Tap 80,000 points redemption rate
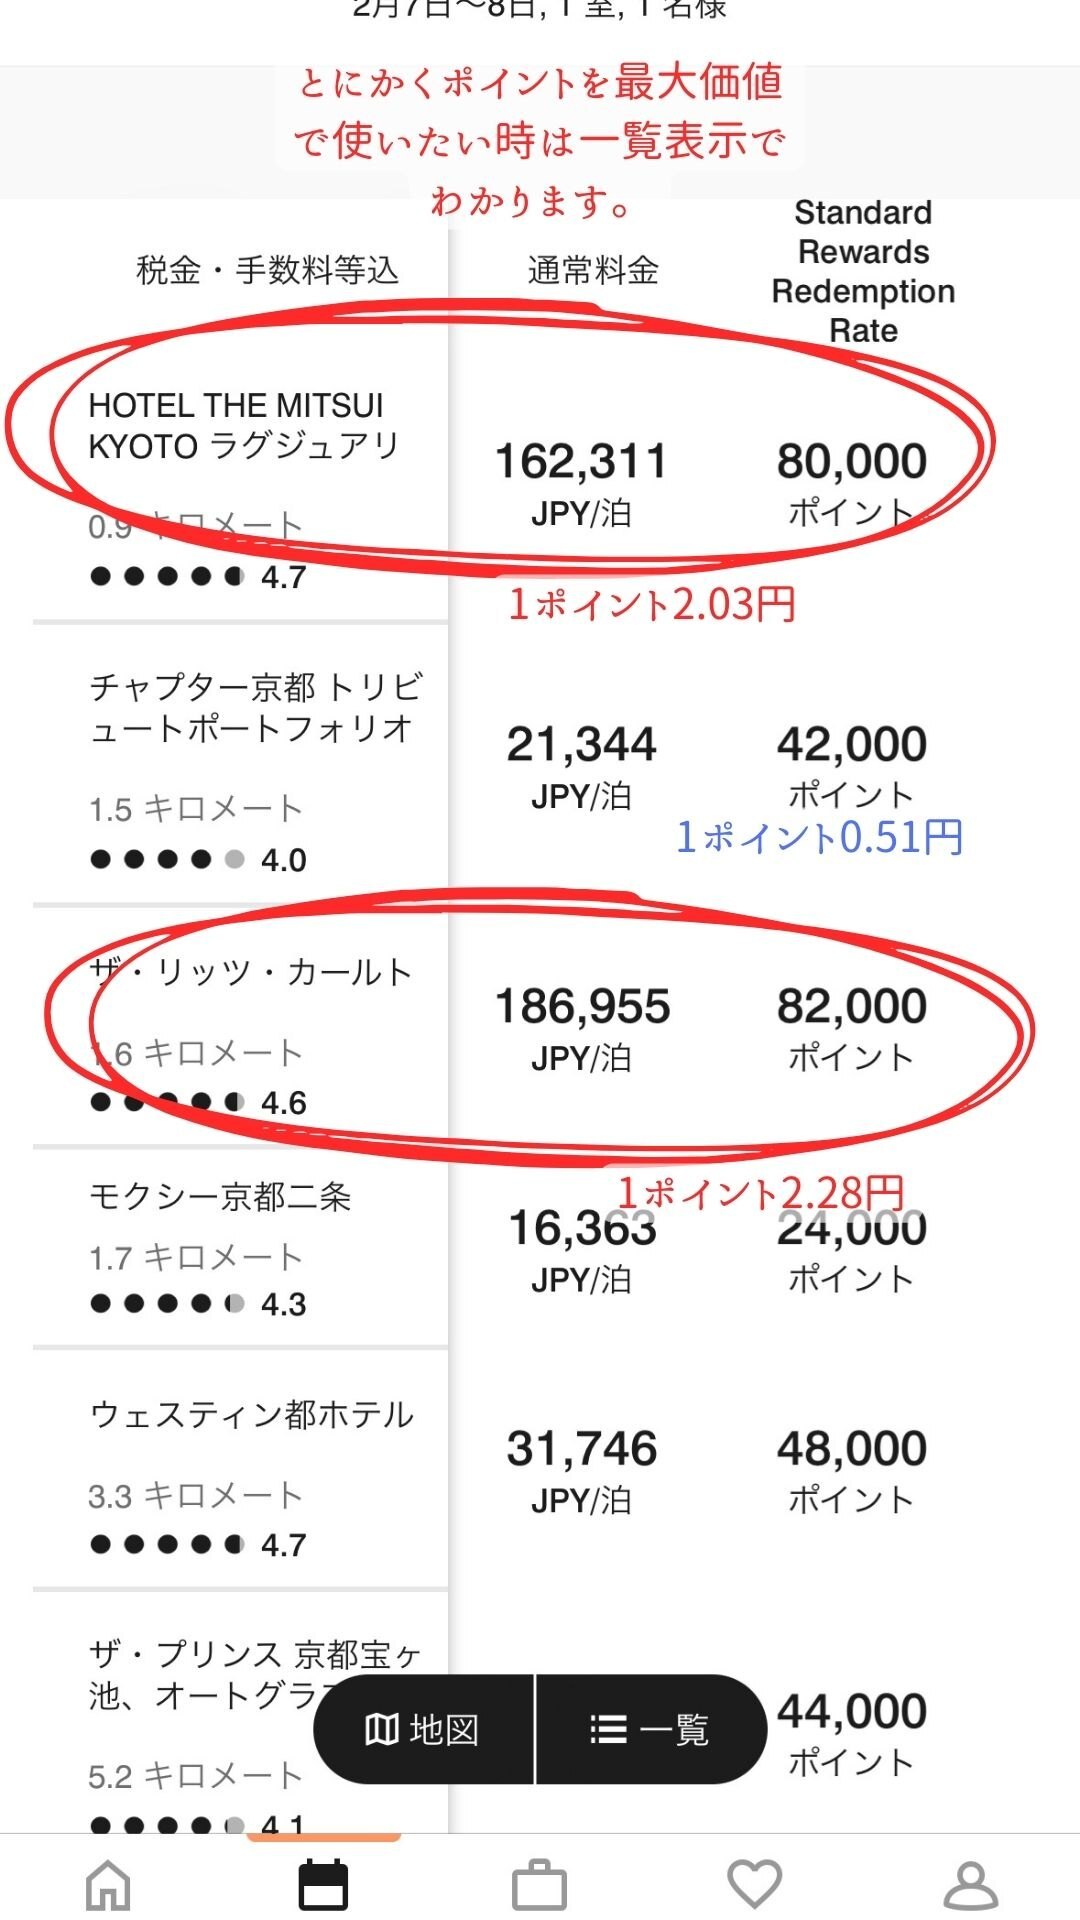The height and width of the screenshot is (1920, 1080). click(852, 484)
